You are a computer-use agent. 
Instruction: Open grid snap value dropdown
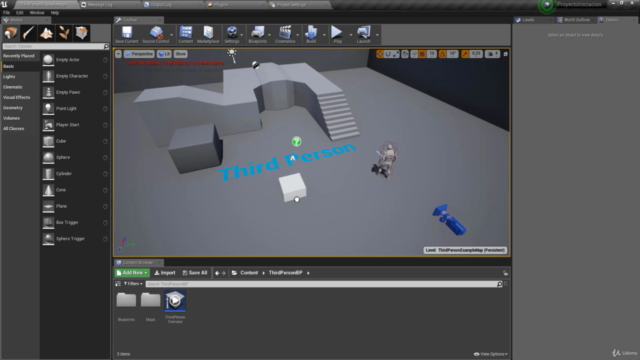(x=432, y=54)
